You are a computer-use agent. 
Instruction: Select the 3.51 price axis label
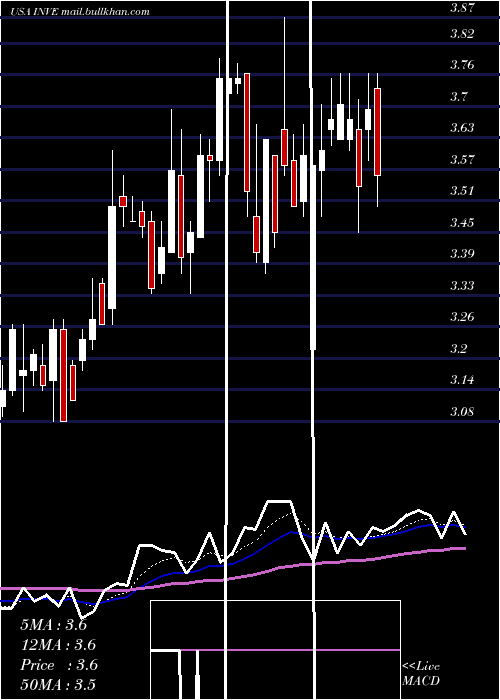tap(462, 191)
